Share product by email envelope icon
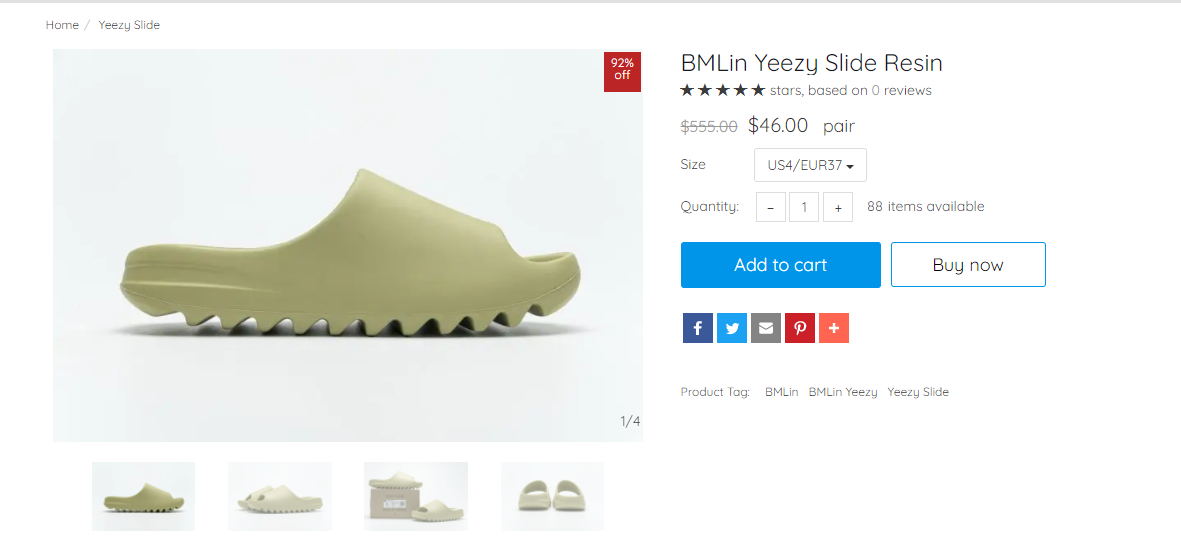 coord(765,328)
